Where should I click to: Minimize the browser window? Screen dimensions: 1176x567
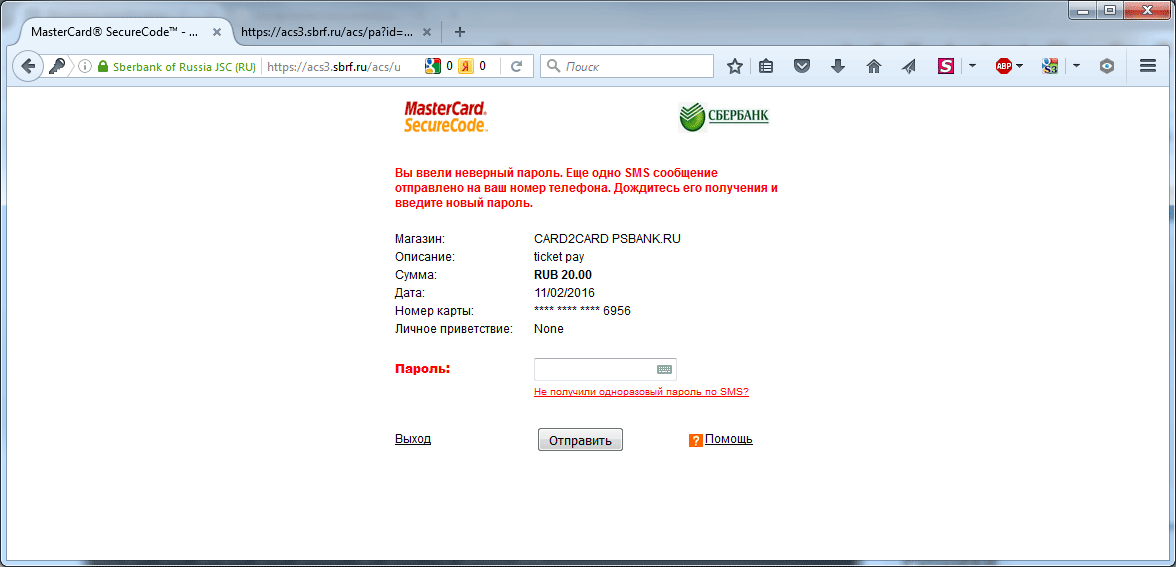1082,9
